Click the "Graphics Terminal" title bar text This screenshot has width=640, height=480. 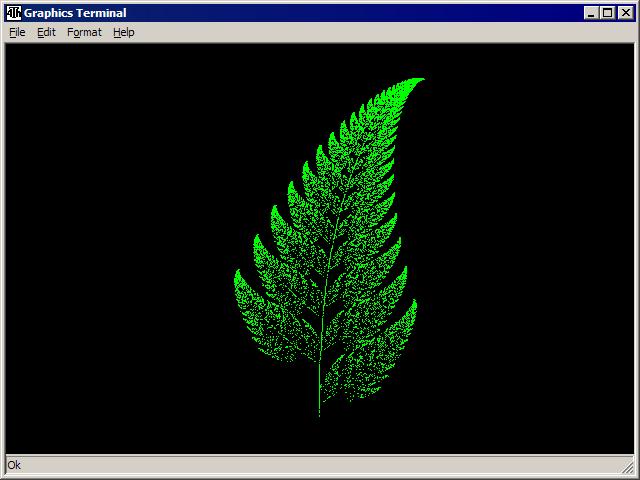[x=75, y=13]
